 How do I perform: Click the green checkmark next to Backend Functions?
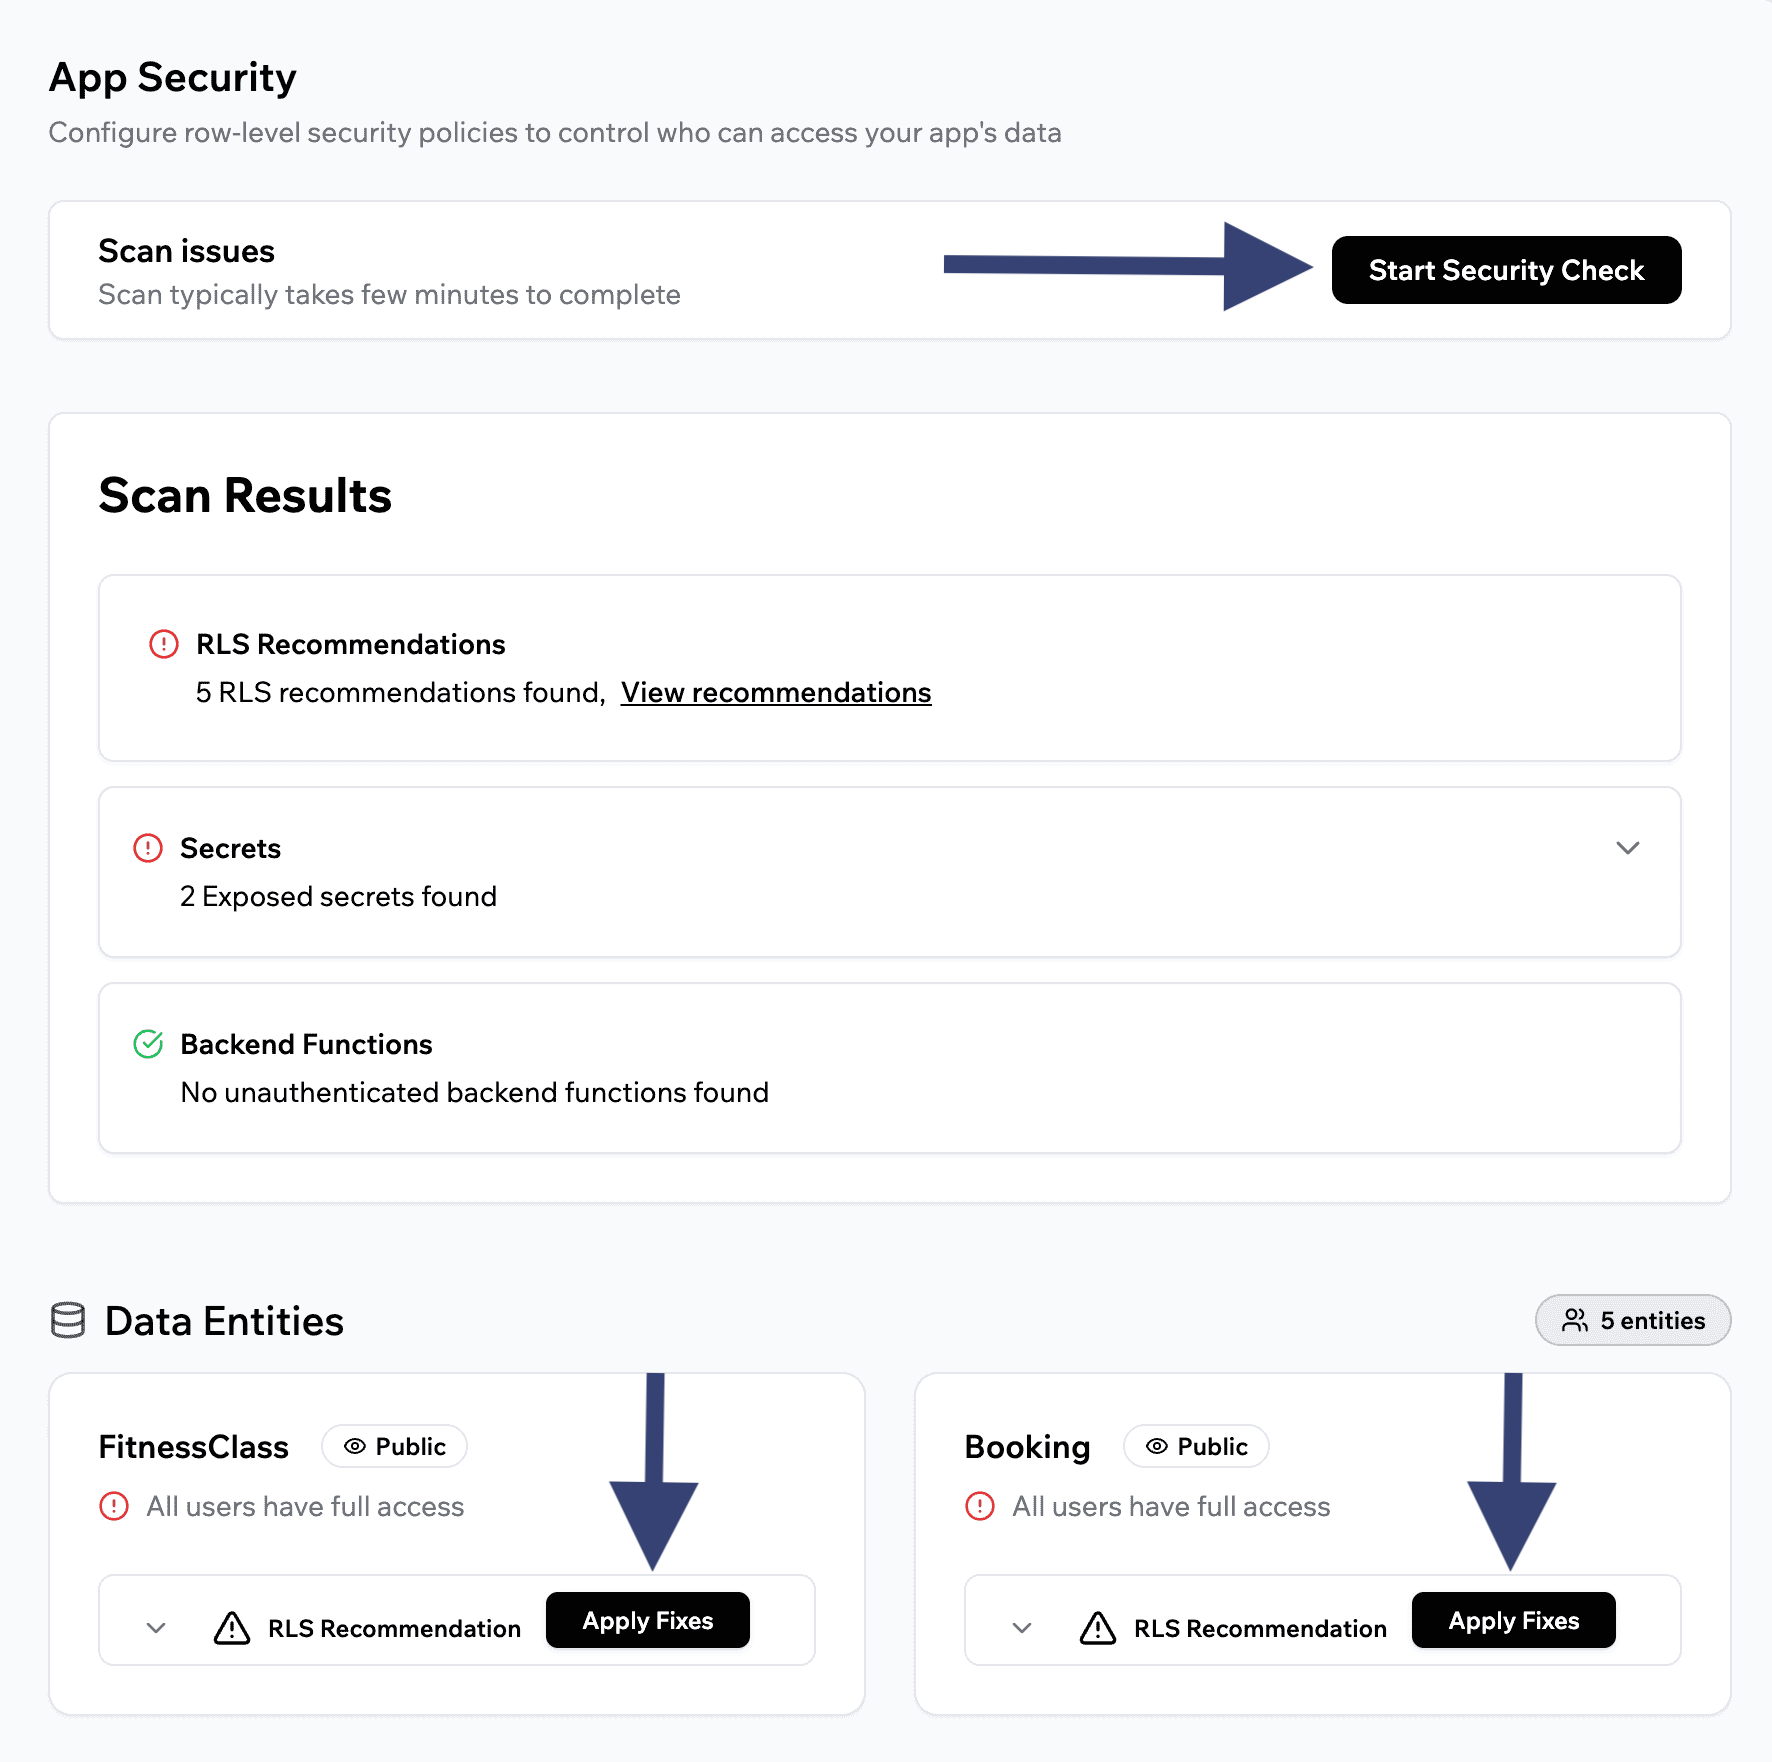click(x=147, y=1043)
